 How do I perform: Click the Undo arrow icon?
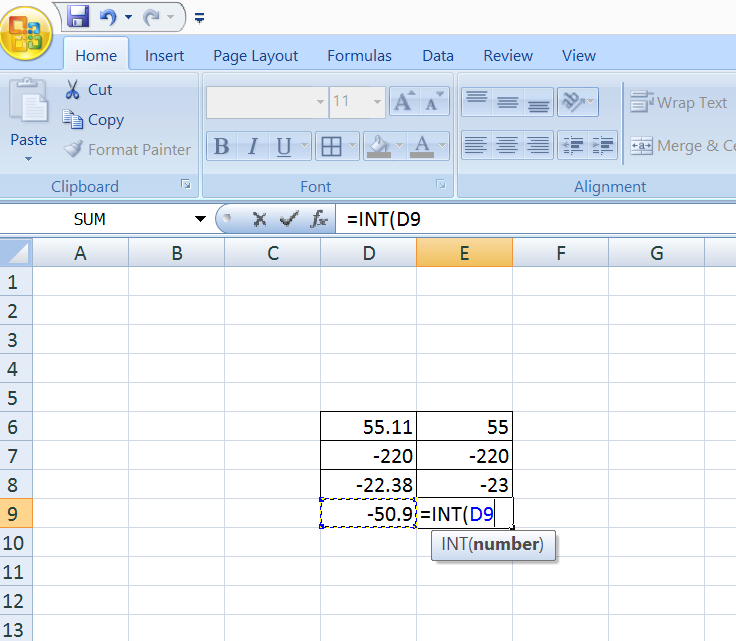pos(108,16)
